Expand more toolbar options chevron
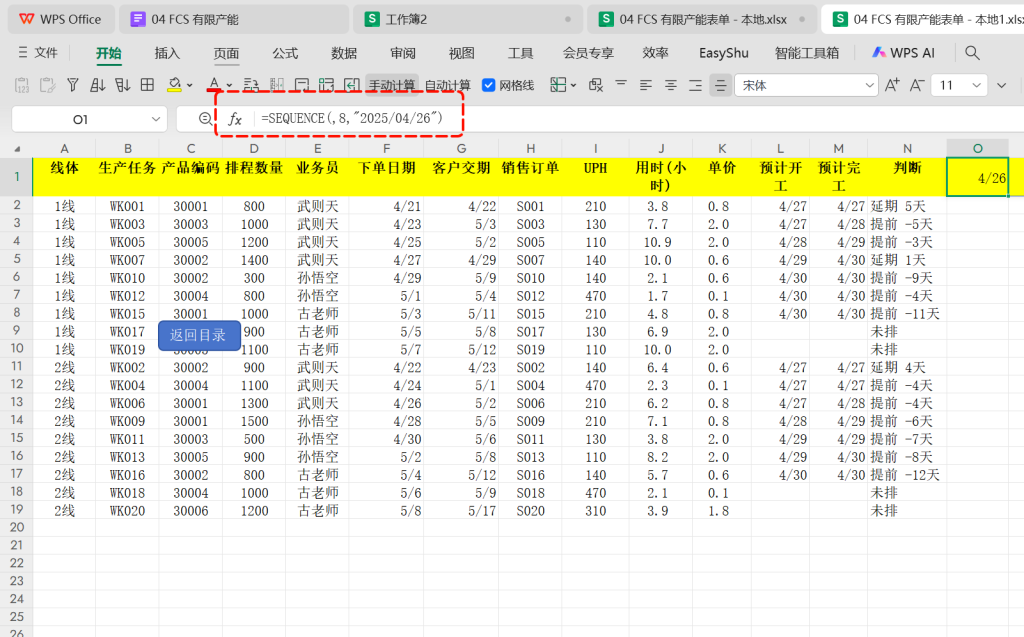This screenshot has width=1024, height=637. pyautogui.click(x=1002, y=86)
